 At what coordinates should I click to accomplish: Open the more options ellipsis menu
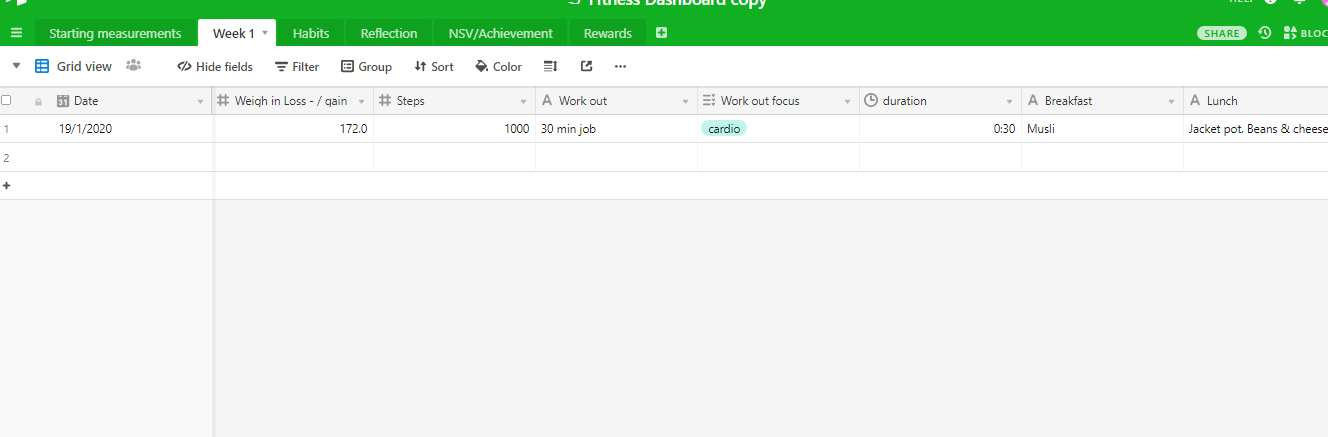coord(620,67)
